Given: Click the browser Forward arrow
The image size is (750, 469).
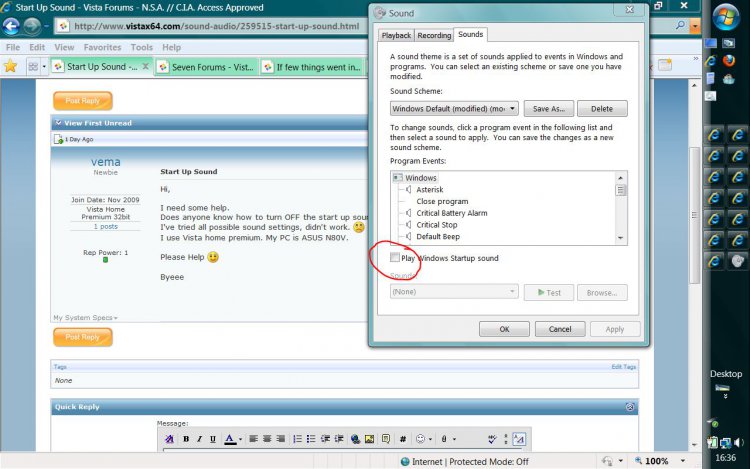Looking at the screenshot, I should point(32,26).
